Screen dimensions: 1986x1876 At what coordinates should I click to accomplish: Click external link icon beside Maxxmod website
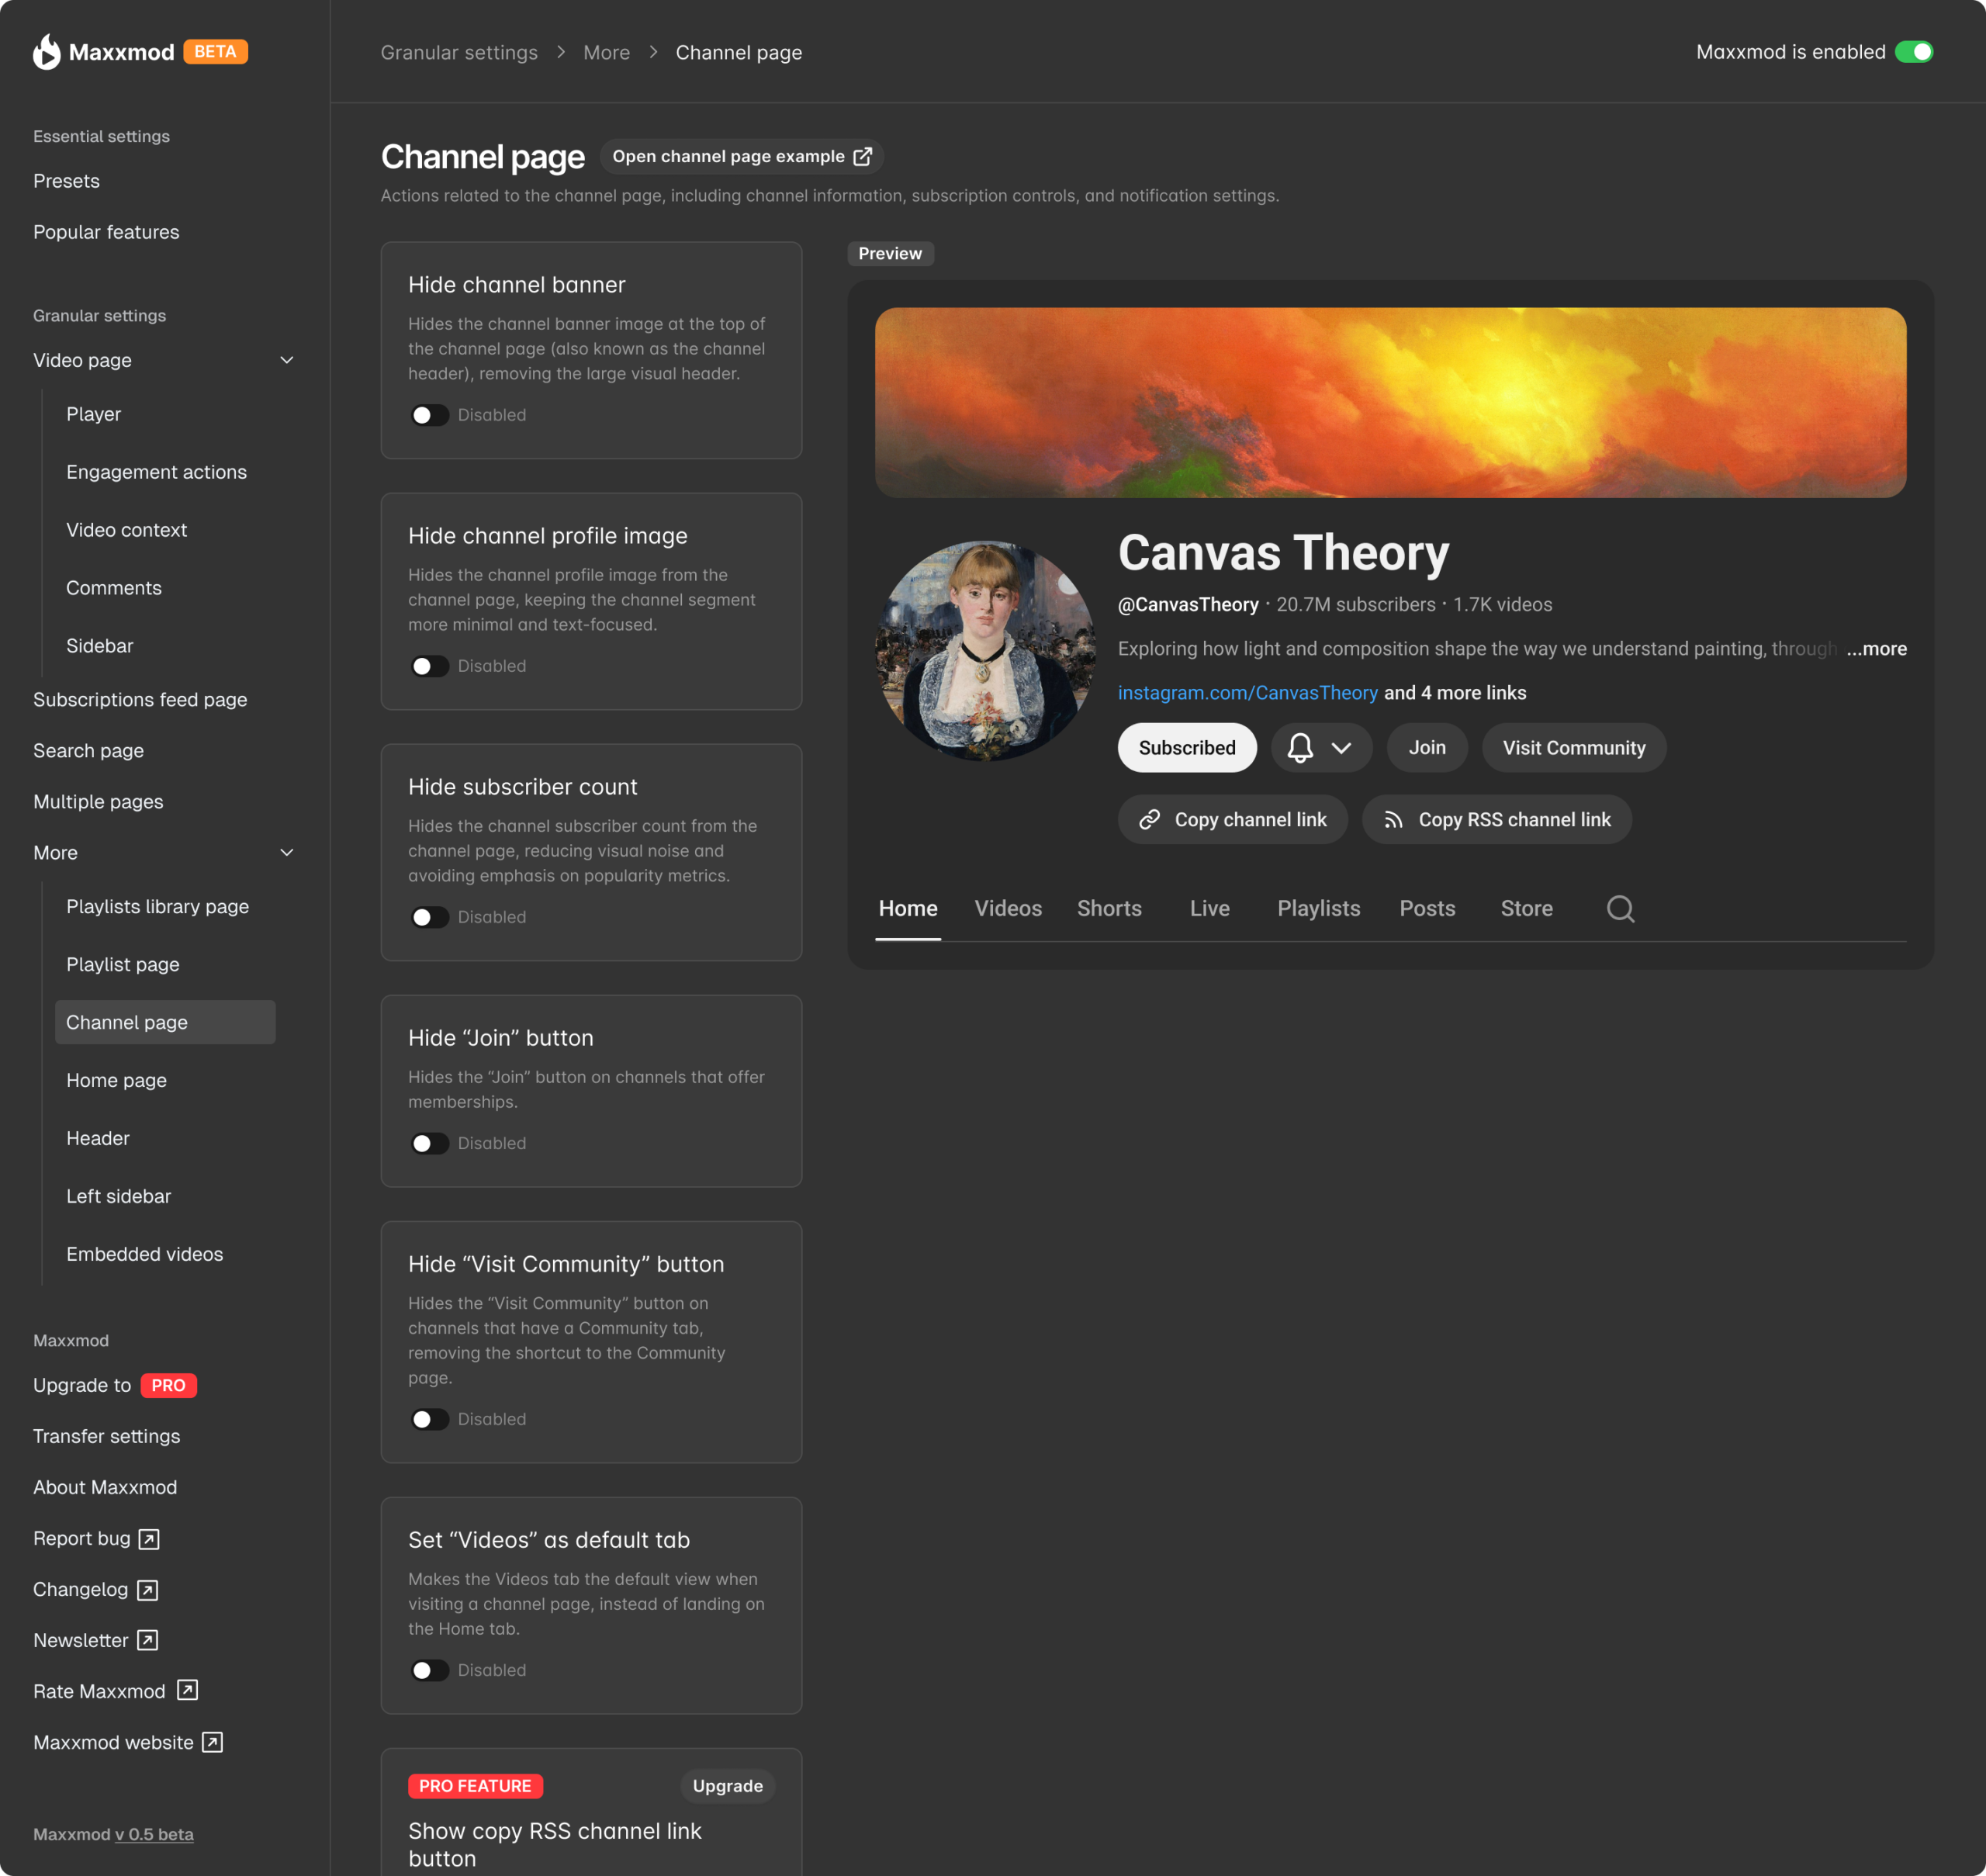point(212,1742)
